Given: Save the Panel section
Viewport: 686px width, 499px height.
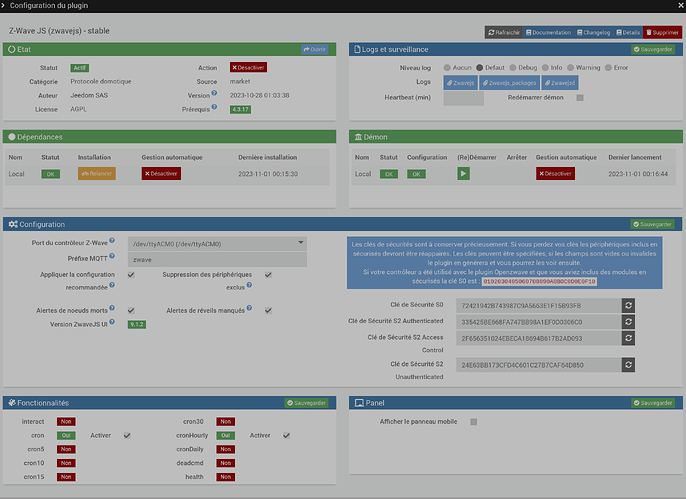Looking at the screenshot, I should coord(653,403).
